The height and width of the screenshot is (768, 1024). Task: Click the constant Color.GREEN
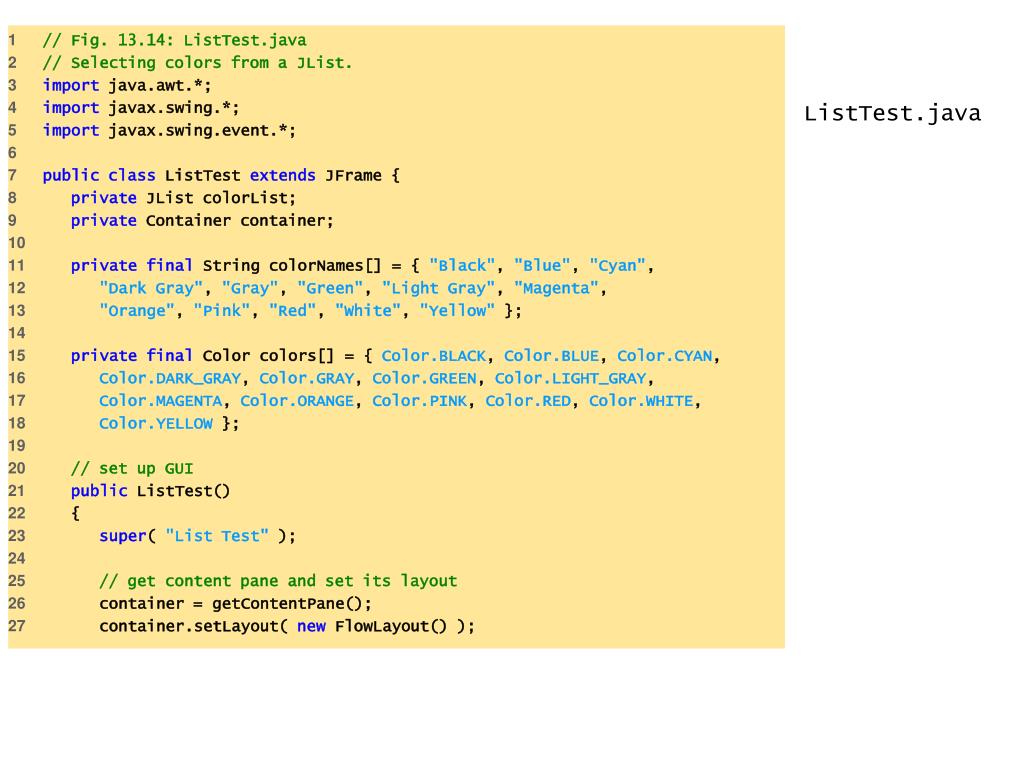pyautogui.click(x=424, y=379)
